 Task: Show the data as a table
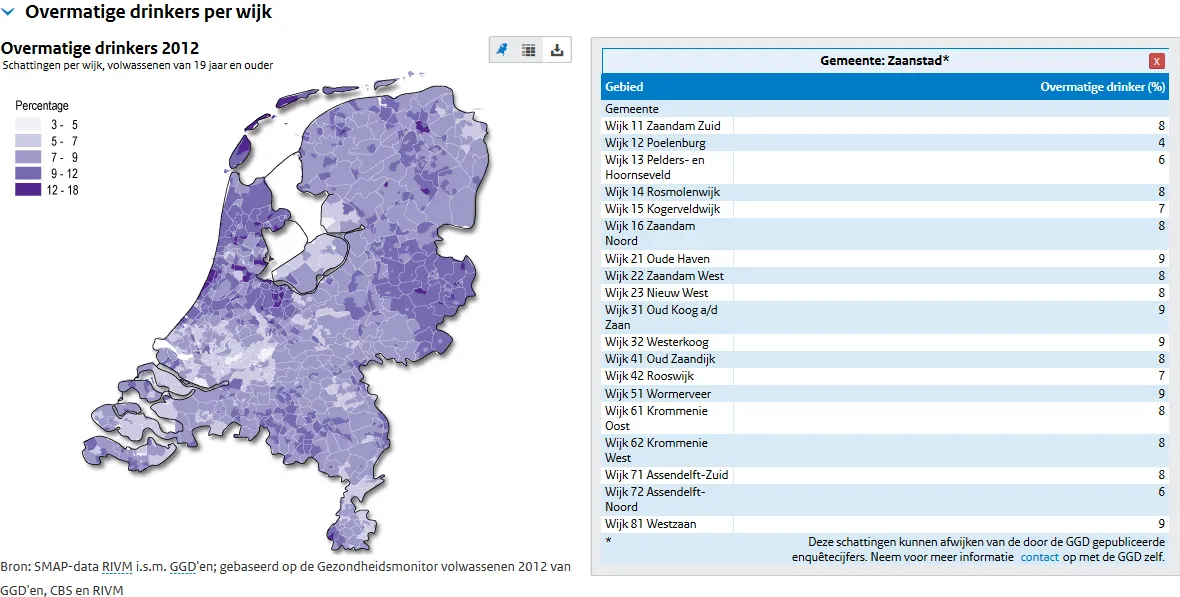[529, 50]
